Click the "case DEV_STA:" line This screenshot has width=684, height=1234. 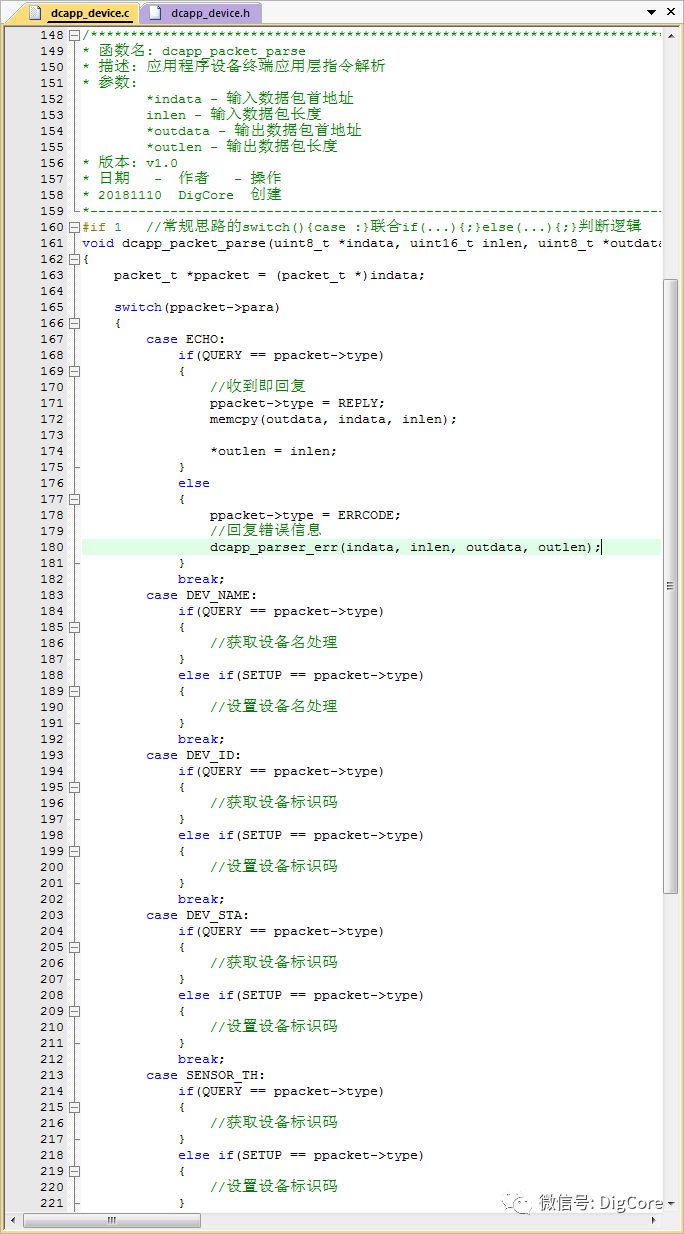(x=198, y=915)
